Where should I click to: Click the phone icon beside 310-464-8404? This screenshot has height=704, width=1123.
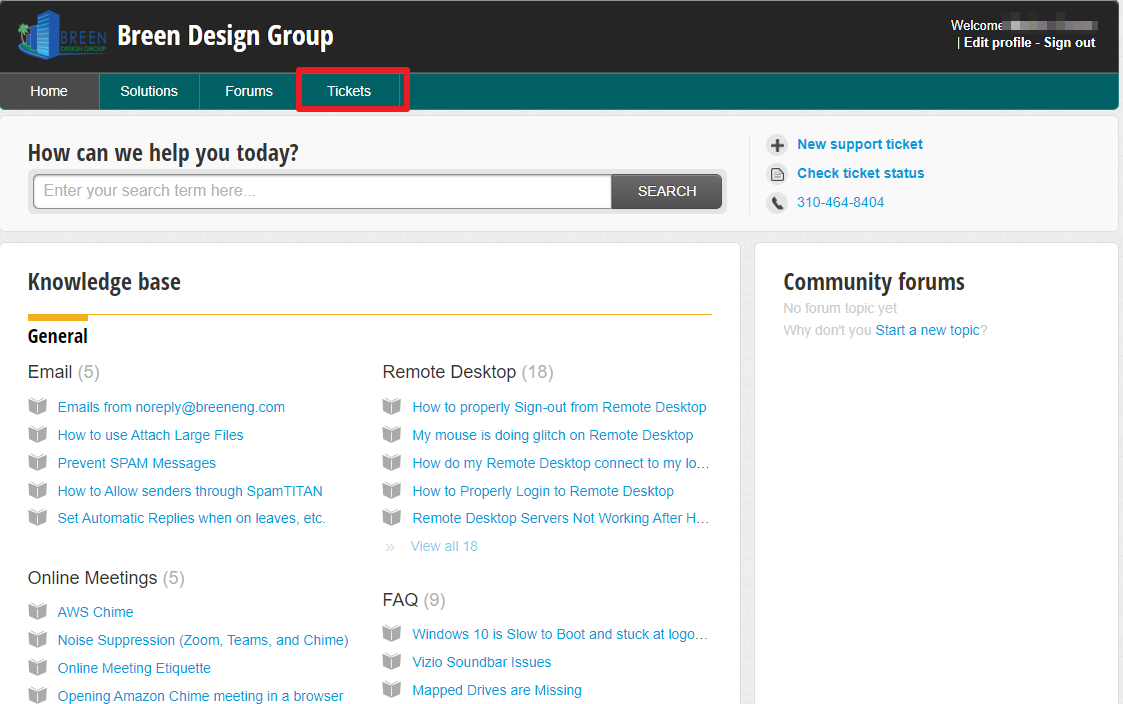pyautogui.click(x=777, y=203)
